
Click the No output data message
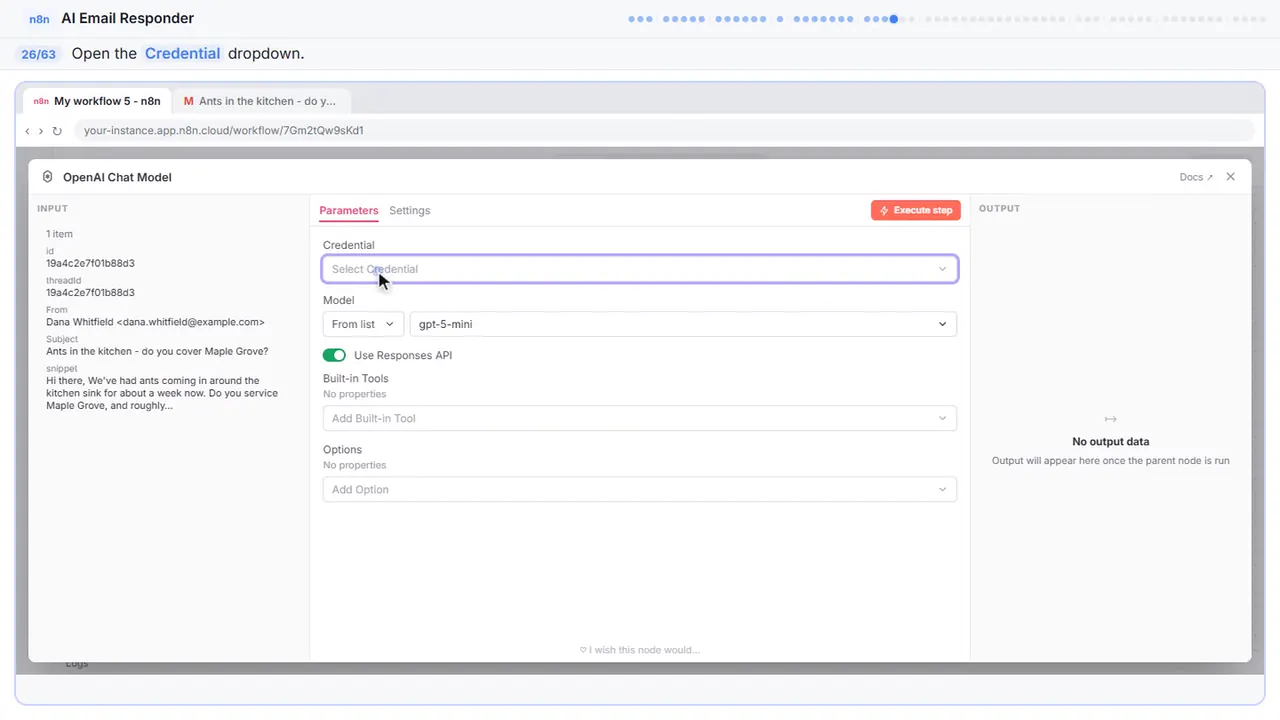pyautogui.click(x=1111, y=441)
